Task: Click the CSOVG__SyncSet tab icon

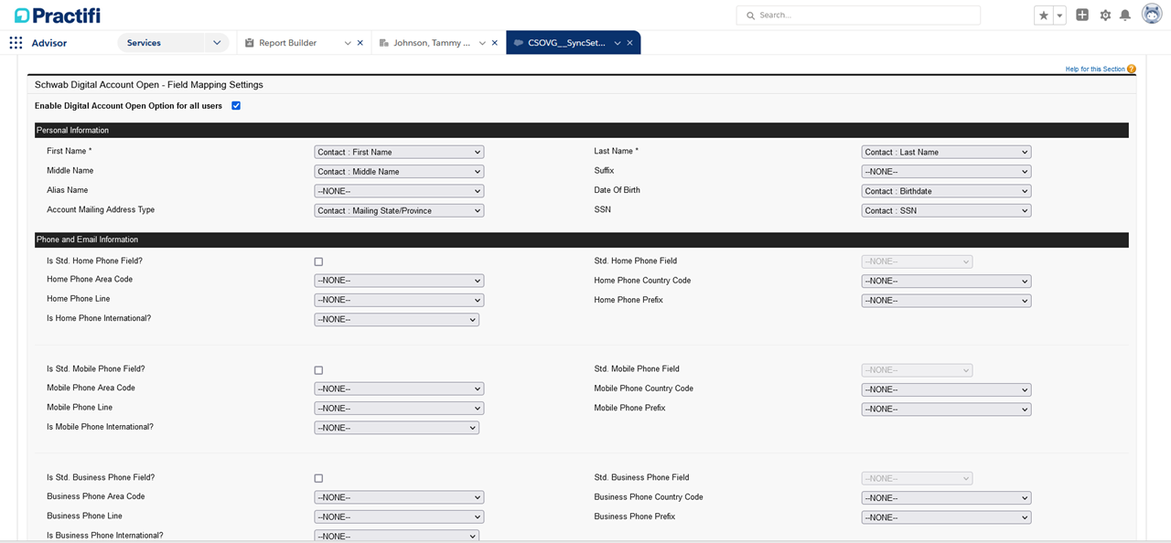Action: coord(518,43)
